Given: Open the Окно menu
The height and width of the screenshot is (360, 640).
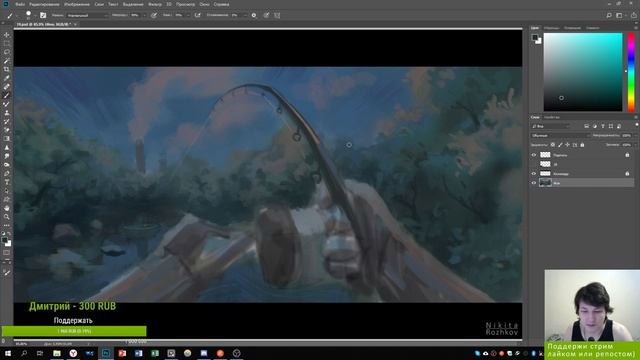Looking at the screenshot, I should (x=204, y=4).
